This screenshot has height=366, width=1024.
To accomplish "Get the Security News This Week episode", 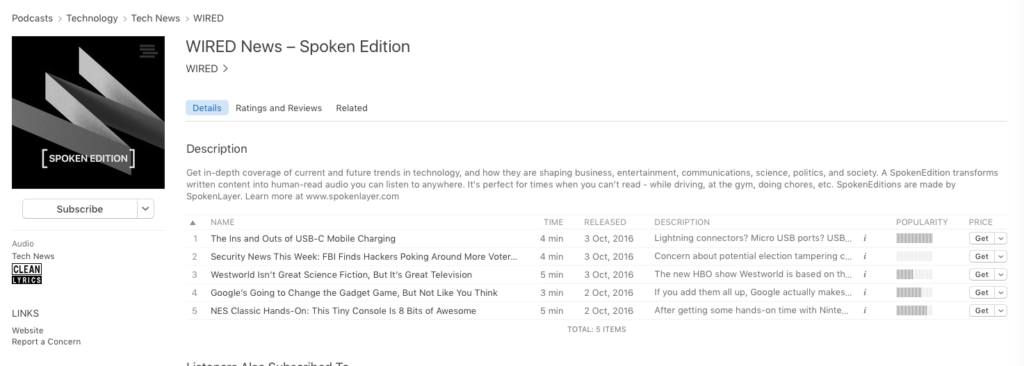I will coord(982,257).
